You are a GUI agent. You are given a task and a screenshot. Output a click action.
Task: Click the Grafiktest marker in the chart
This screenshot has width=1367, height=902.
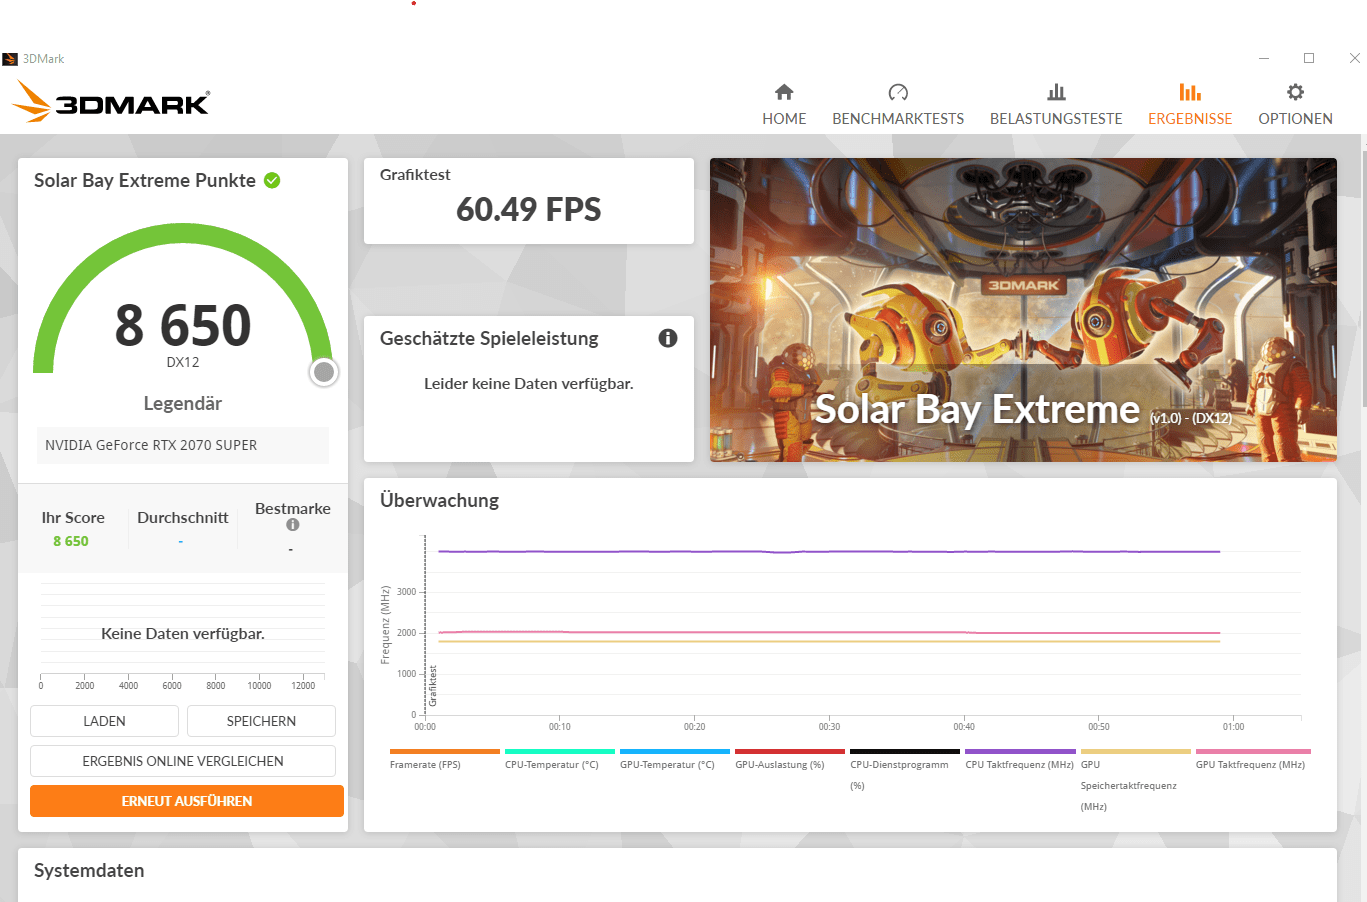click(433, 687)
